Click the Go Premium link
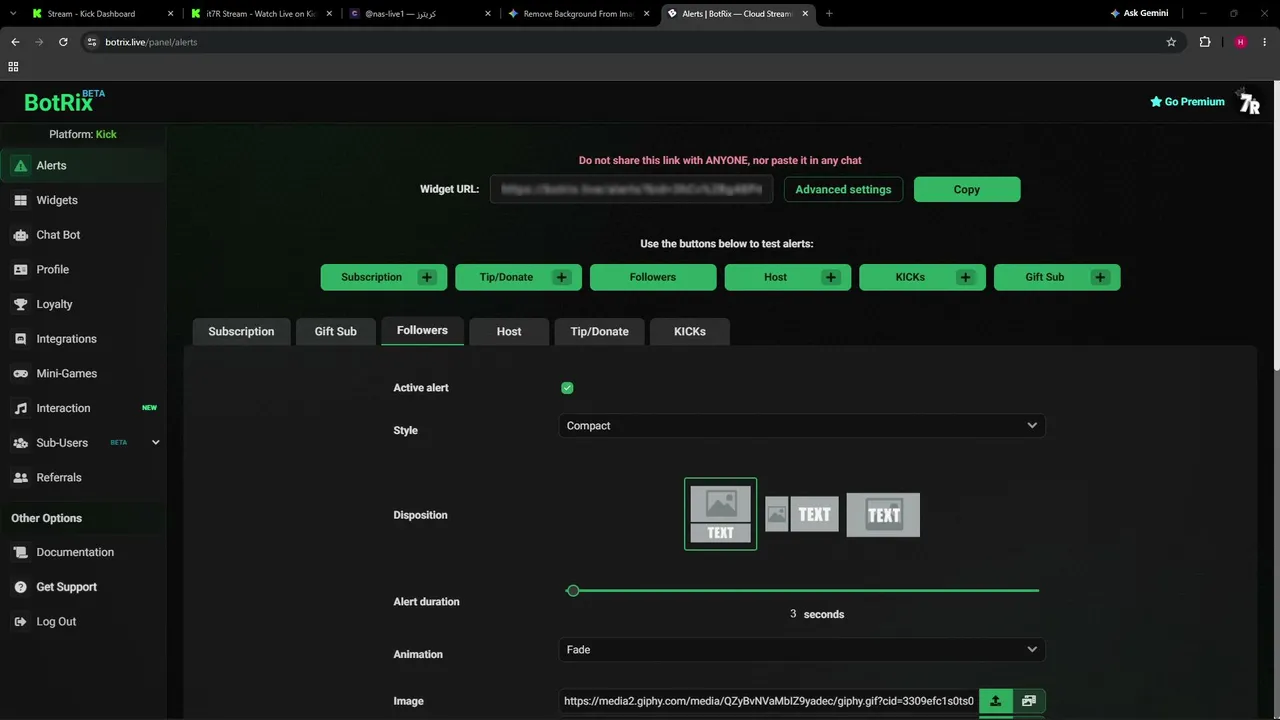 (1187, 102)
